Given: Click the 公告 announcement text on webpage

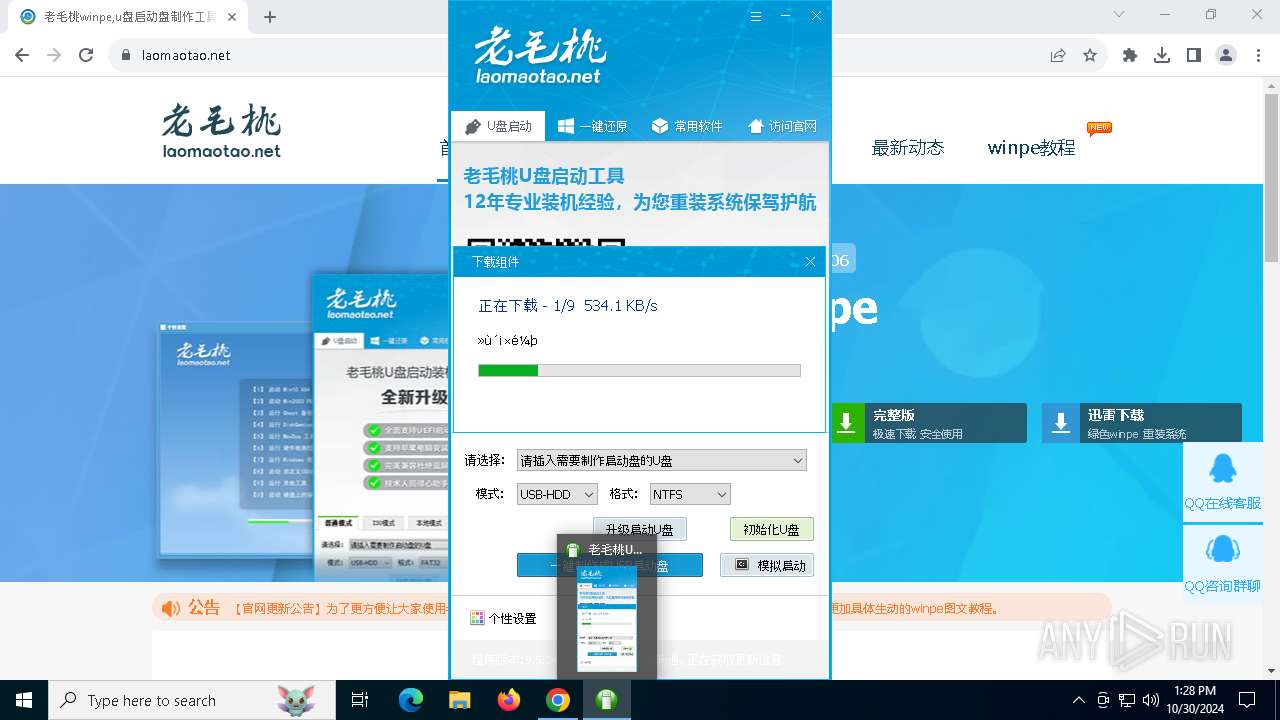Looking at the screenshot, I should point(203,607).
